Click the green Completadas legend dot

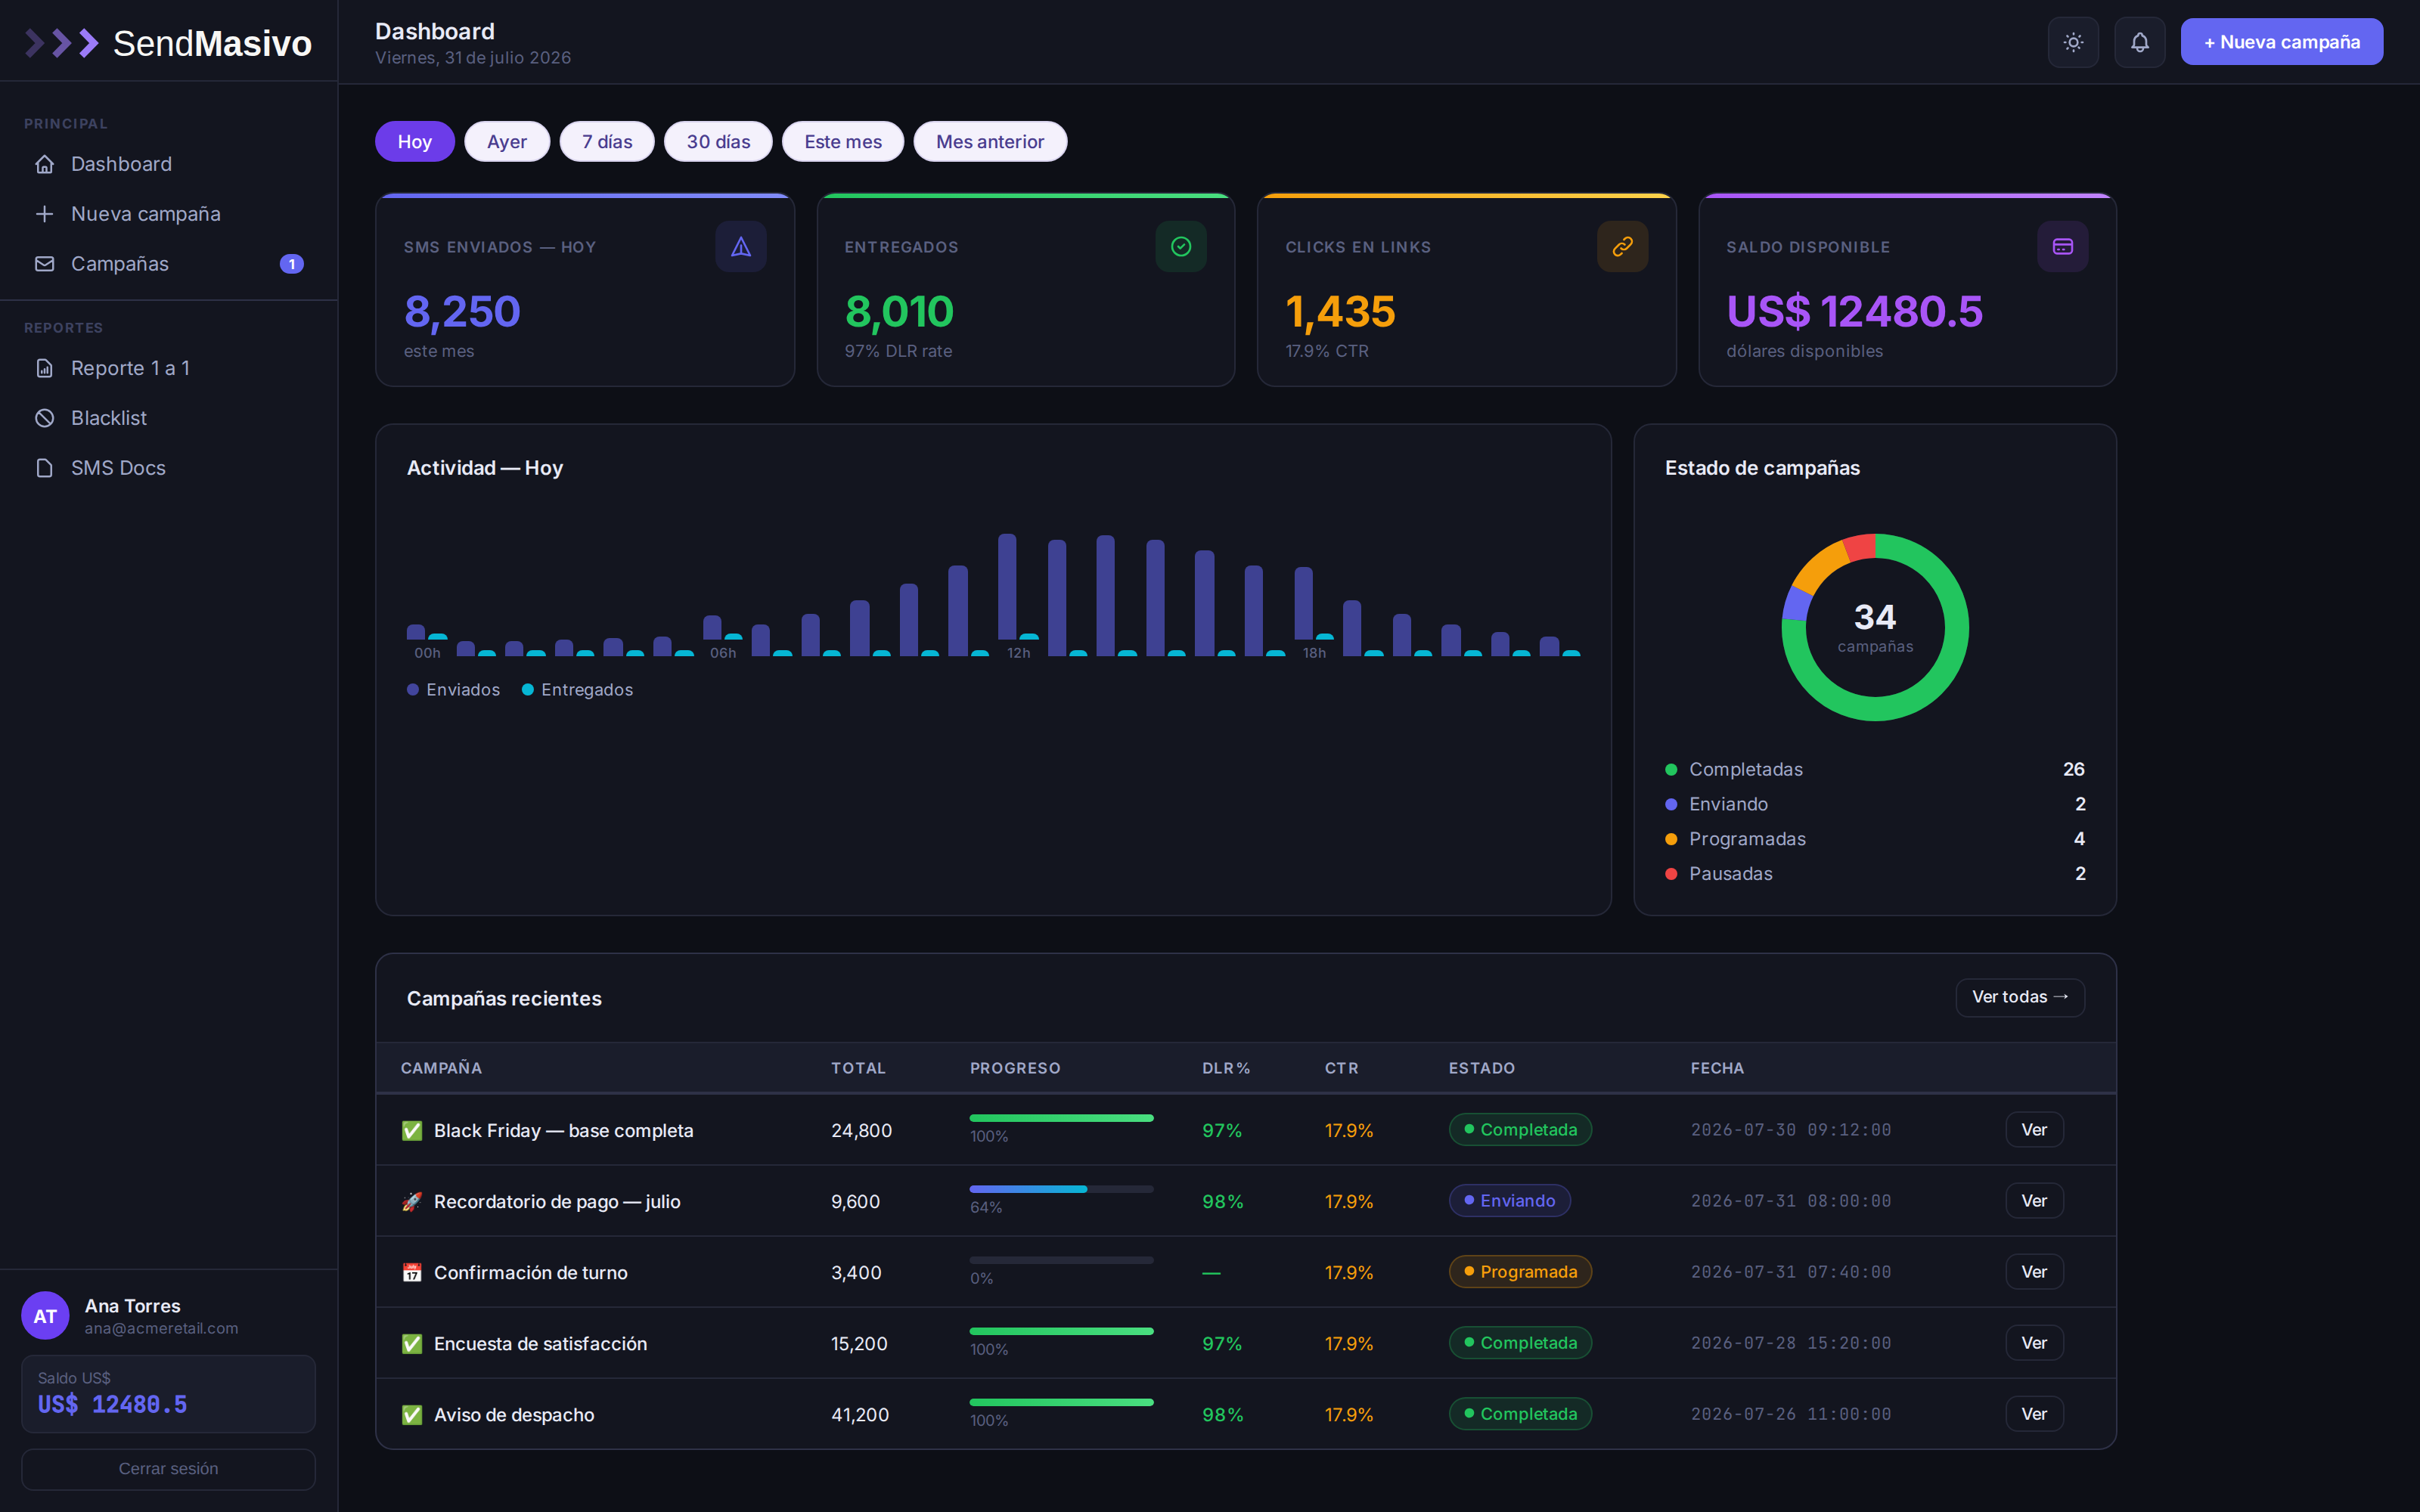pyautogui.click(x=1671, y=770)
